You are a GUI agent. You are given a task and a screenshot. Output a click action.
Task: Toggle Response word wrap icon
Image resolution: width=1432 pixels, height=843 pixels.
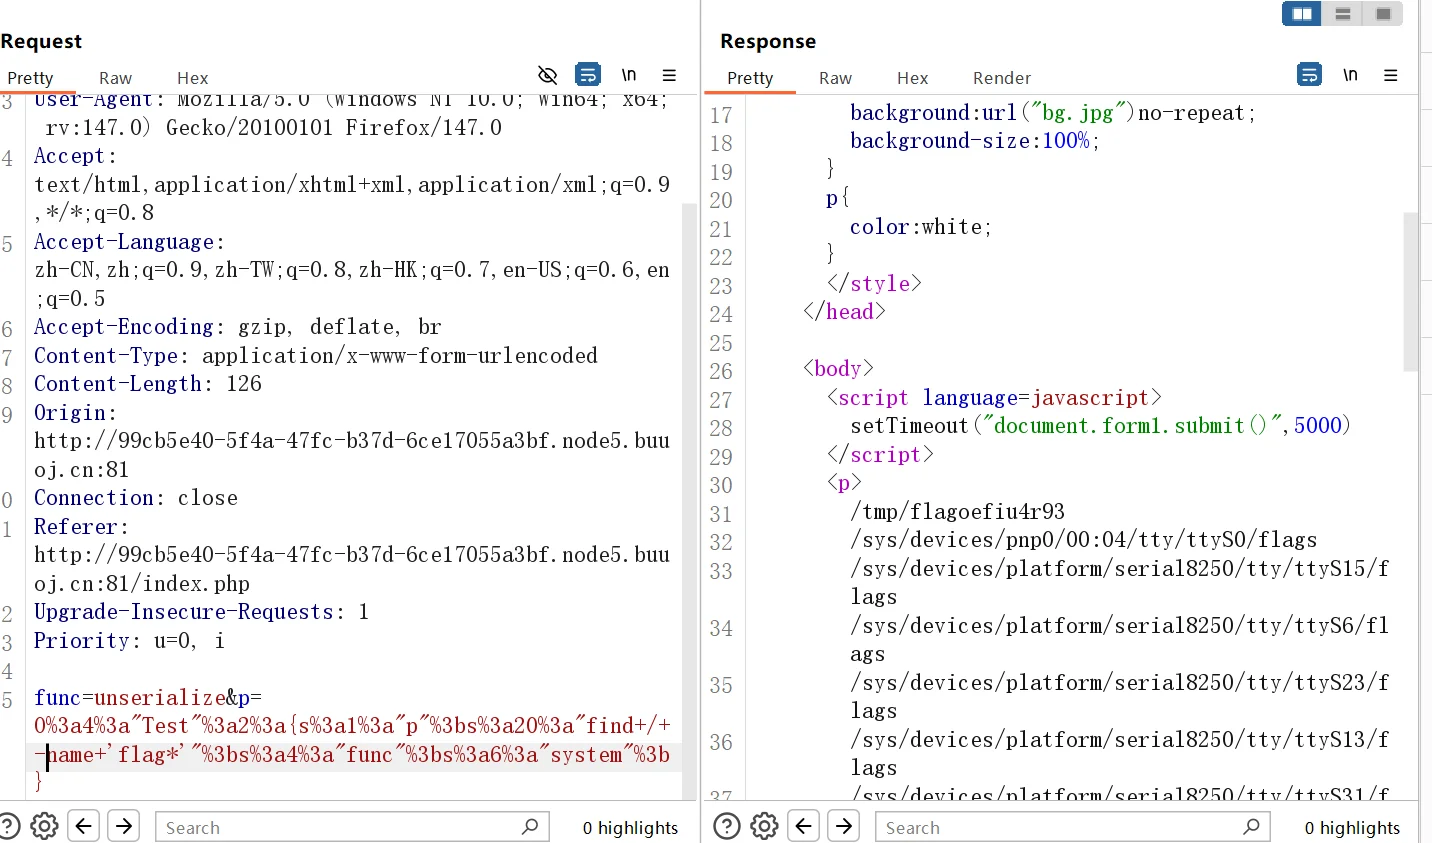pyautogui.click(x=1309, y=75)
